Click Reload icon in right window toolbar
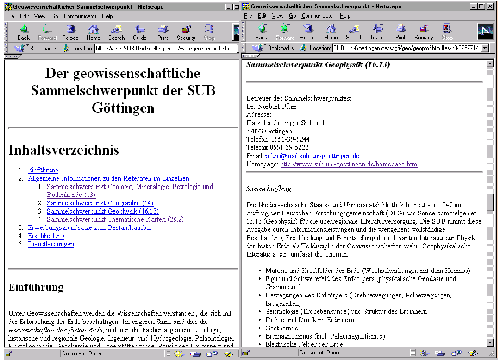500x360 pixels. 308,32
